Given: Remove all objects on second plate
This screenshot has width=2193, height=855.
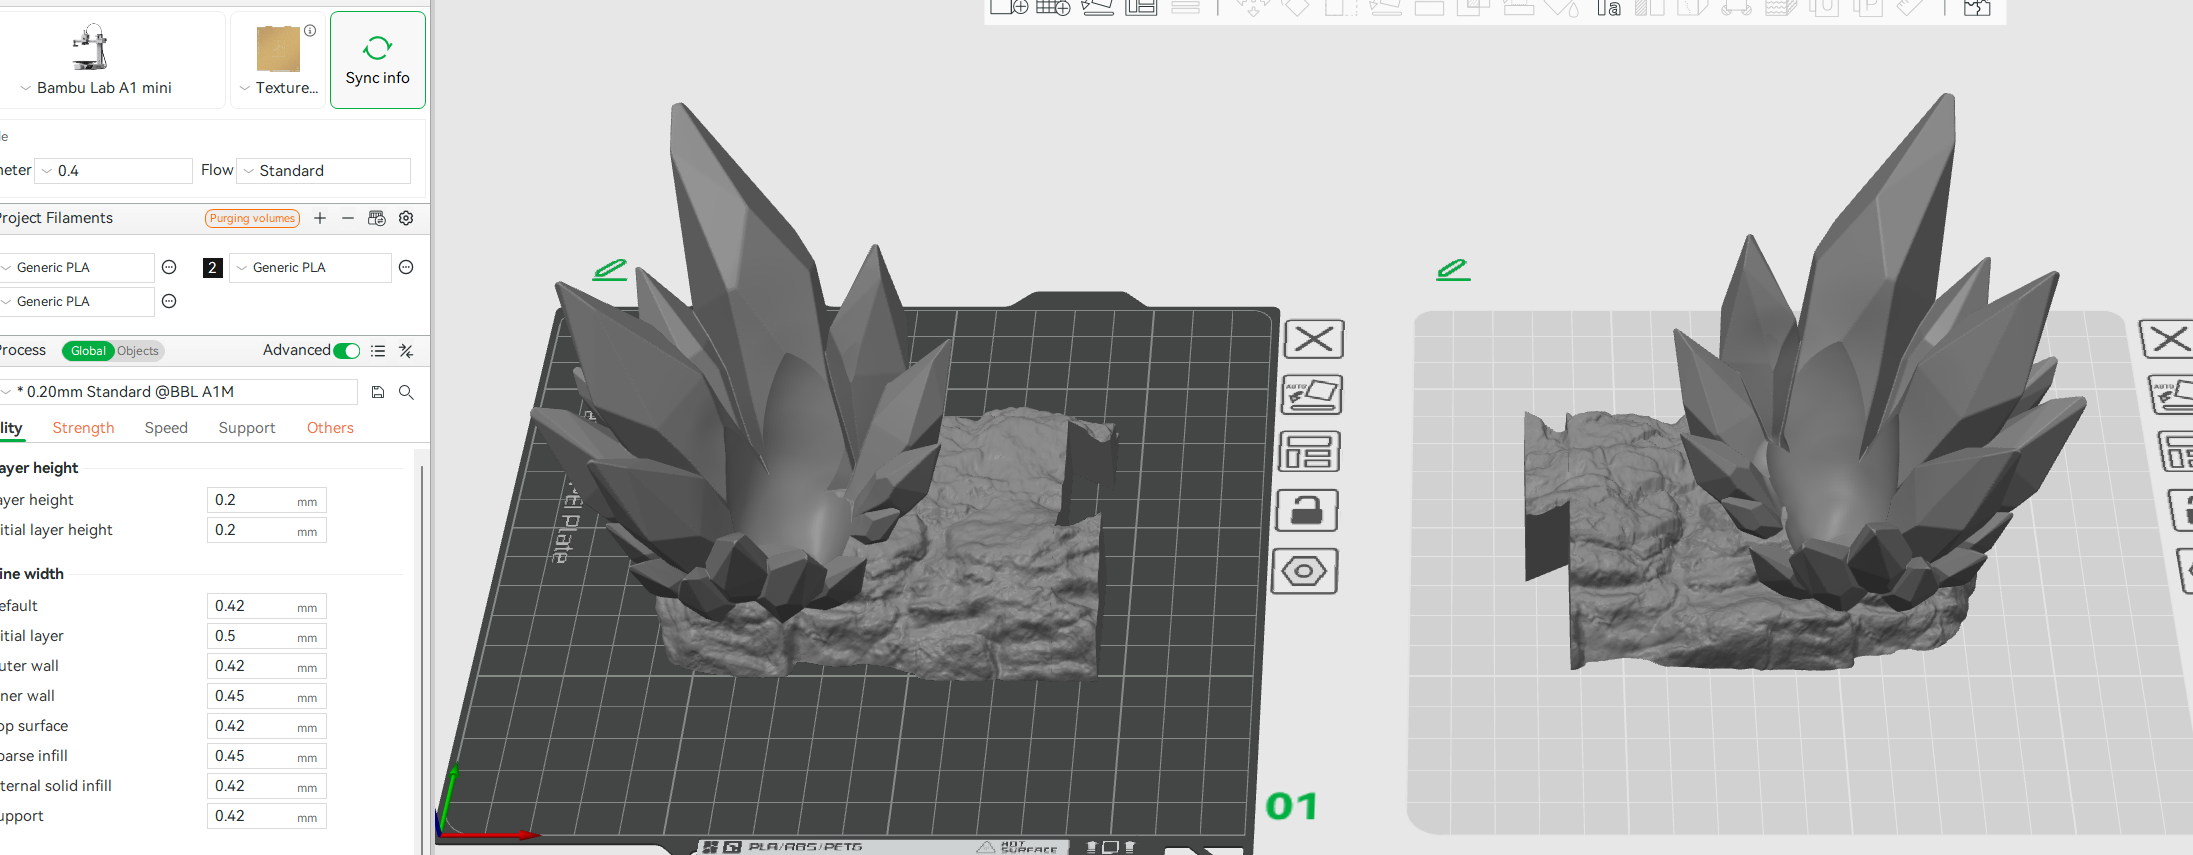Looking at the screenshot, I should click(2168, 339).
